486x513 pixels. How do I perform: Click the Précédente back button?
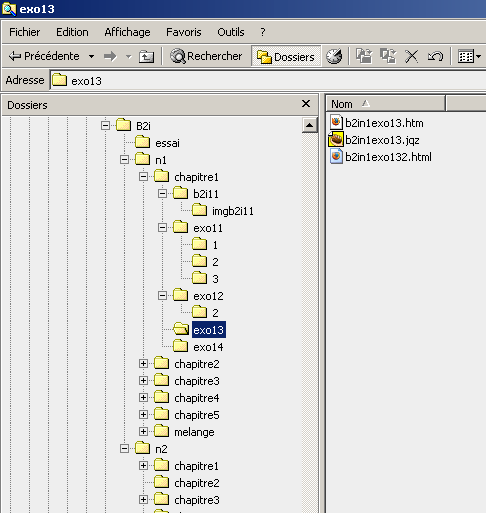44,56
